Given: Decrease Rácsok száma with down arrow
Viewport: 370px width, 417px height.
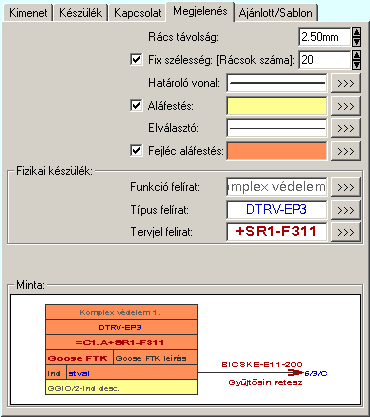Looking at the screenshot, I should pyautogui.click(x=356, y=64).
